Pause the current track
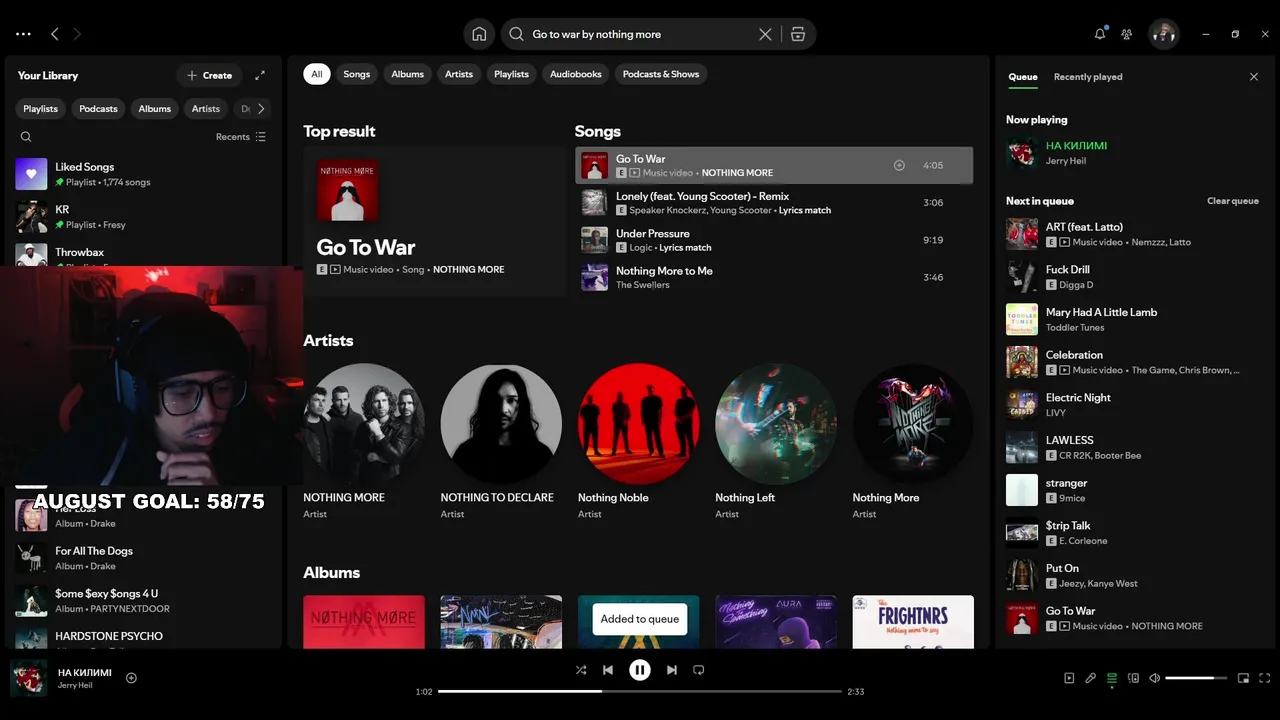The width and height of the screenshot is (1280, 720). 640,670
